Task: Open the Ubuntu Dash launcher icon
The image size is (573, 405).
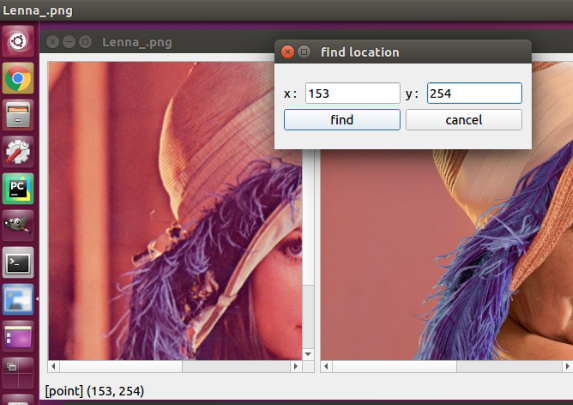Action: point(18,41)
